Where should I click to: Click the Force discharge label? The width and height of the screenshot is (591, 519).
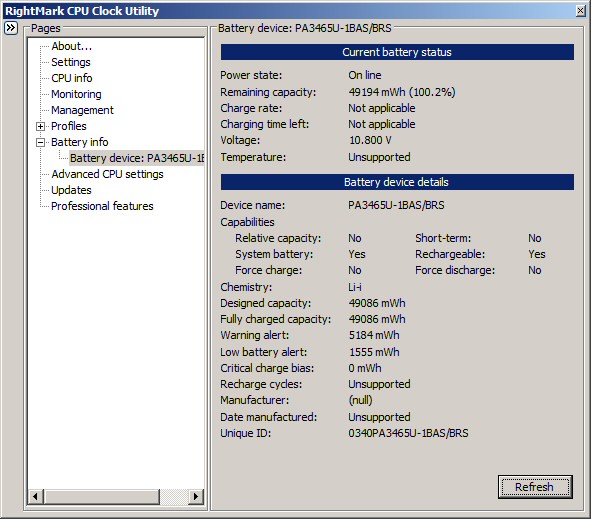[455, 270]
